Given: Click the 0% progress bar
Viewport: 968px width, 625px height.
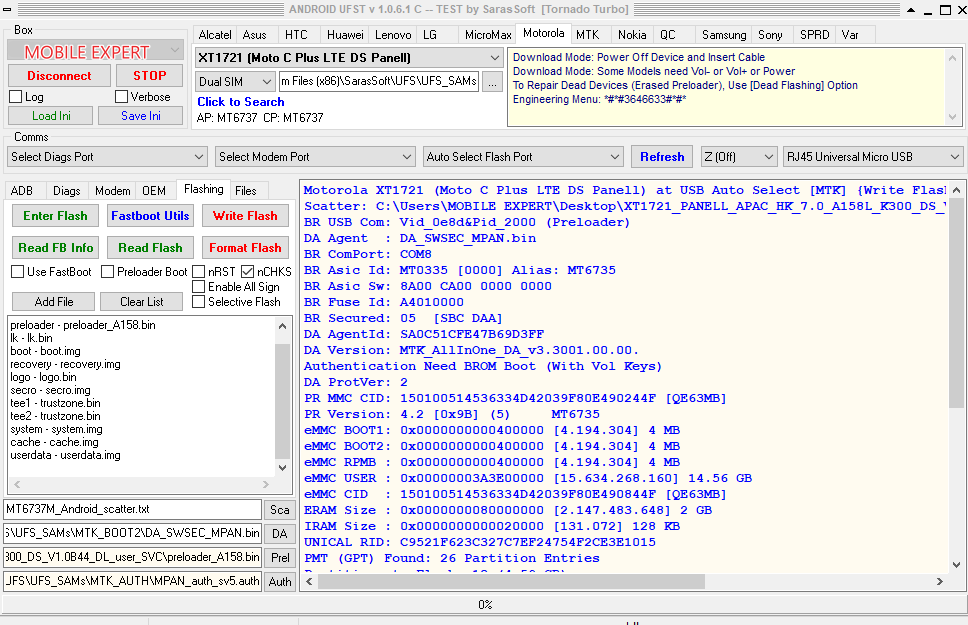Looking at the screenshot, I should point(484,605).
